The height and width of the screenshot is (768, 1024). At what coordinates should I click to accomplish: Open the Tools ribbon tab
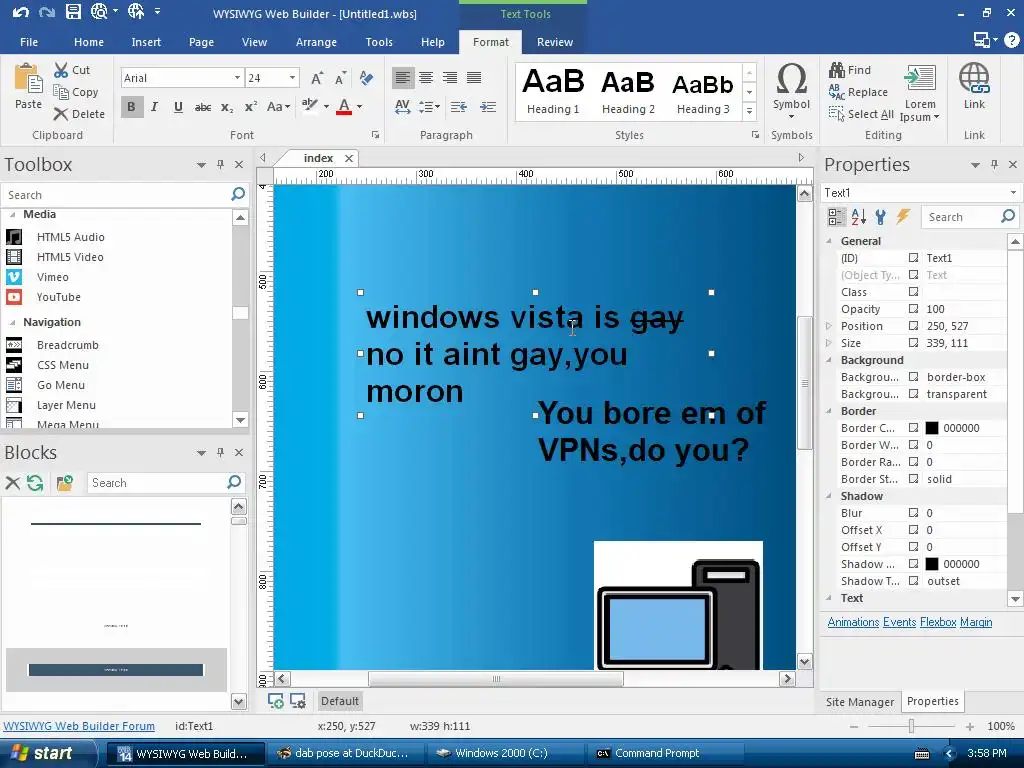pyautogui.click(x=379, y=42)
